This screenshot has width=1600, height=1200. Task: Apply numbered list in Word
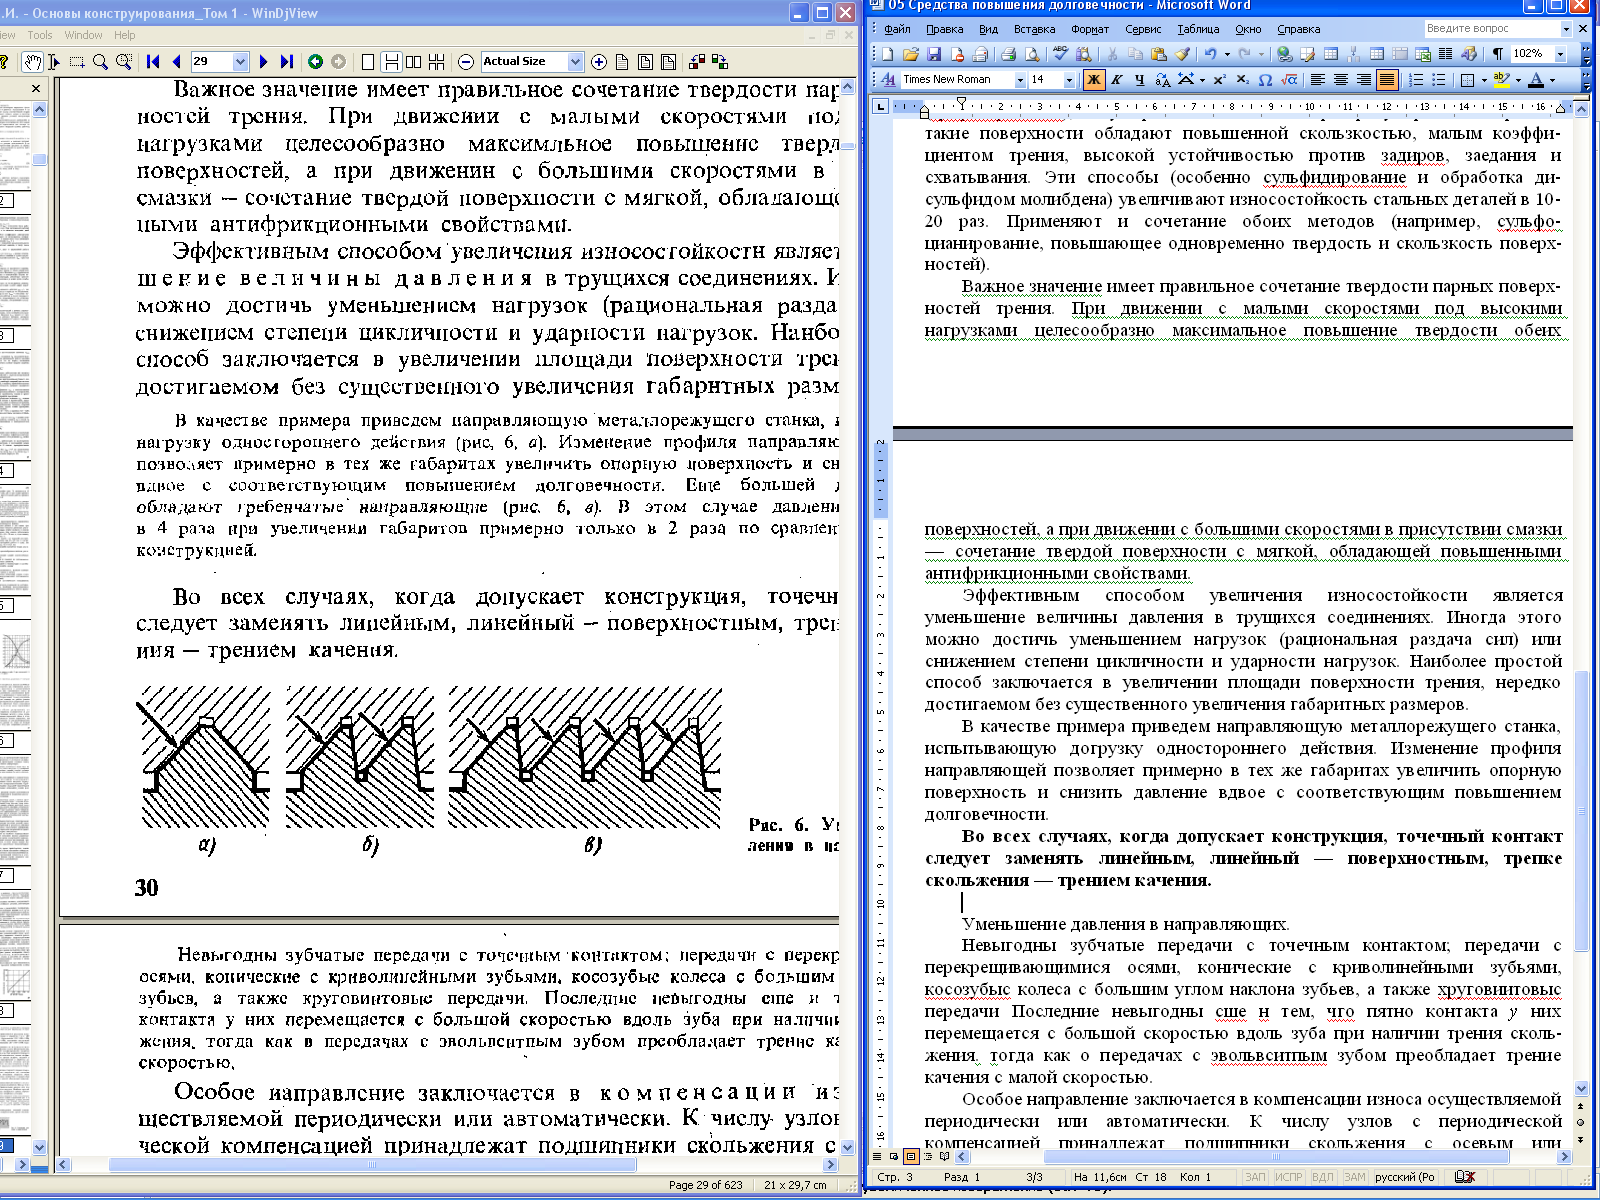(x=1415, y=80)
